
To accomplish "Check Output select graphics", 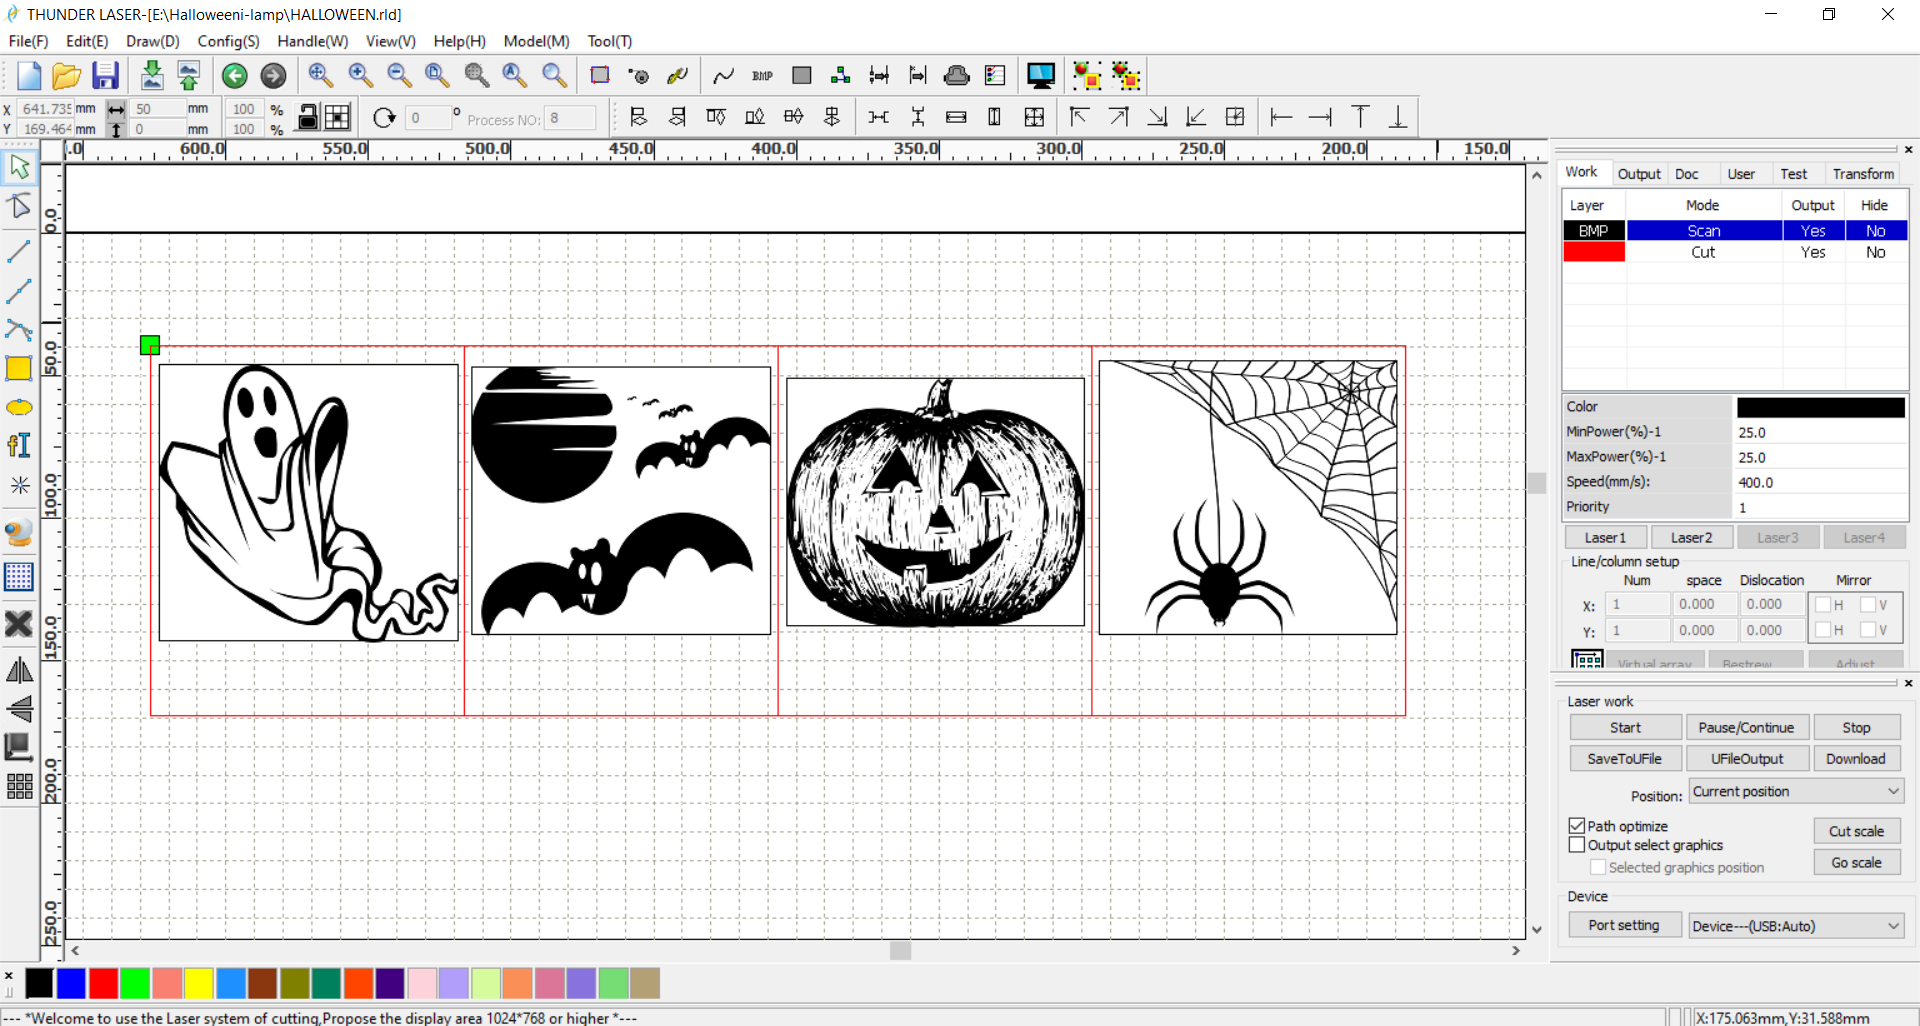I will (x=1577, y=845).
